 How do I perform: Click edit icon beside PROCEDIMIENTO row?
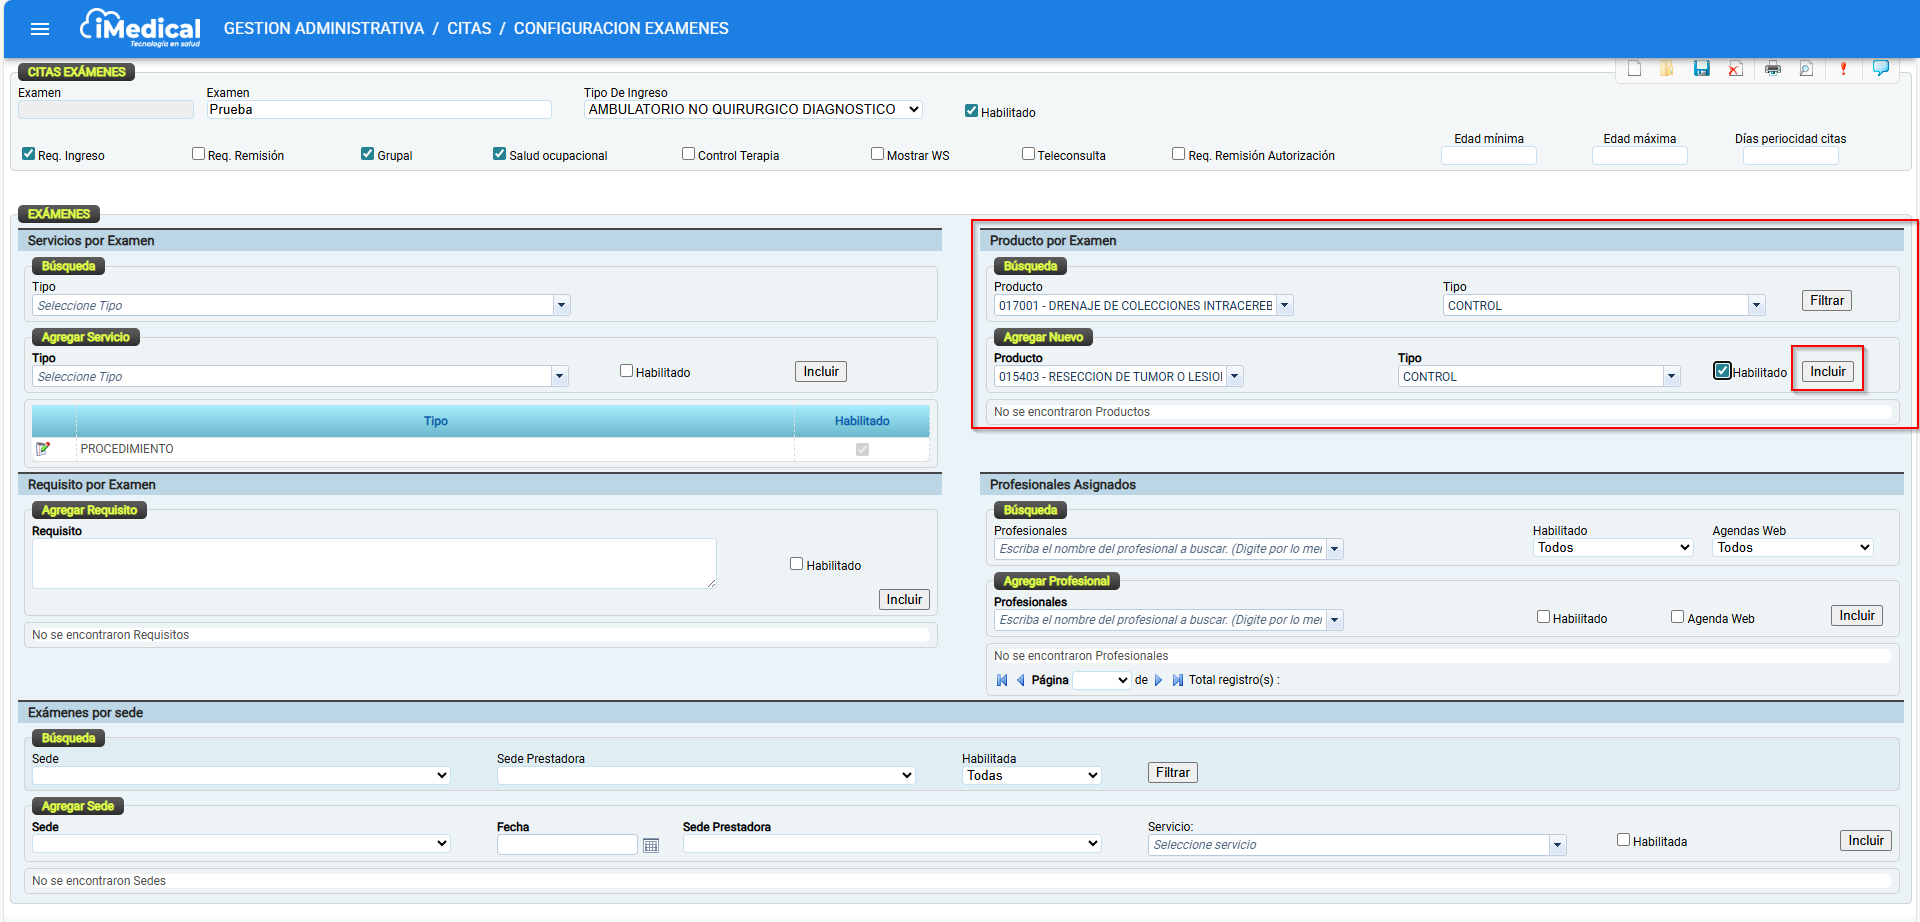click(x=43, y=449)
